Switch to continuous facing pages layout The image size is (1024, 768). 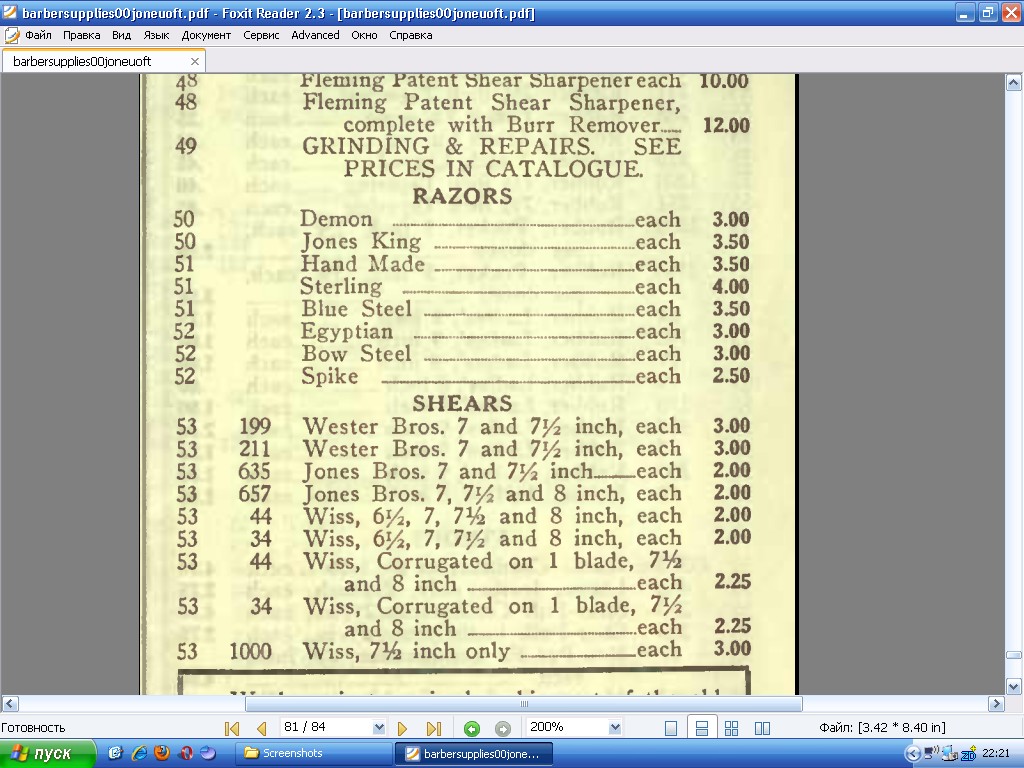coord(732,728)
